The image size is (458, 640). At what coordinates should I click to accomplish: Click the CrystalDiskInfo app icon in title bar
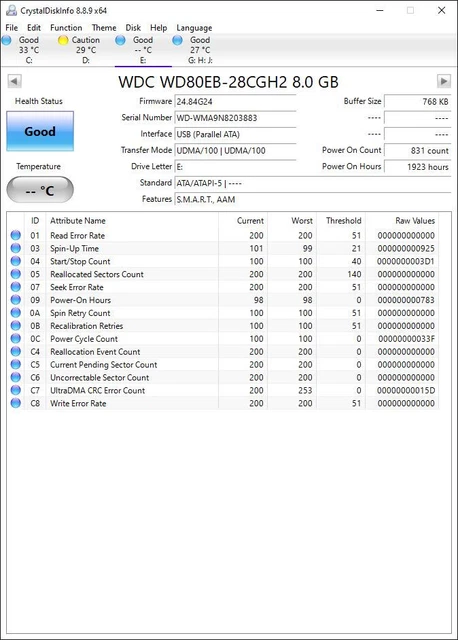click(11, 10)
